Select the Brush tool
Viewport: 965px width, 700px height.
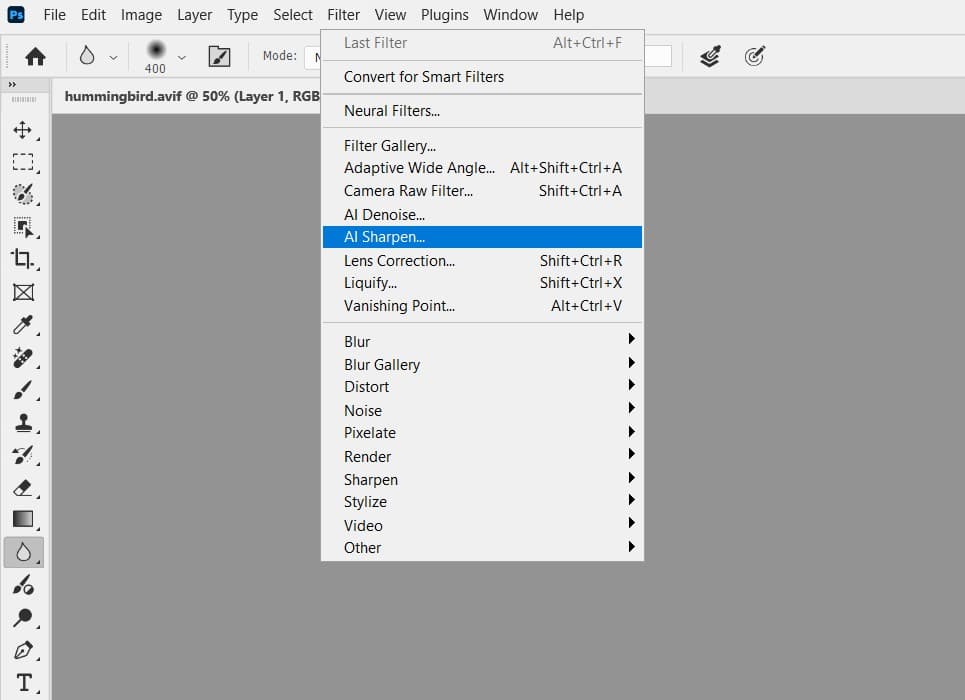23,390
